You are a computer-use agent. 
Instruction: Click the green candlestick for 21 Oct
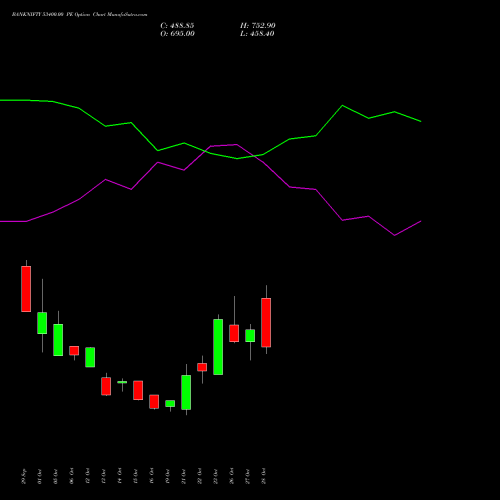pyautogui.click(x=186, y=392)
